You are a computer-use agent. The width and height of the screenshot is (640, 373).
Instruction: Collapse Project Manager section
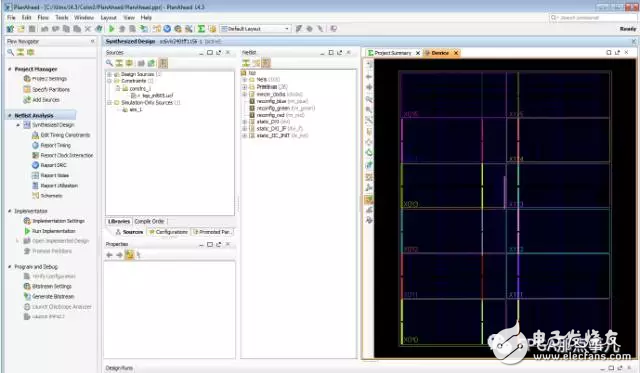(x=10, y=69)
